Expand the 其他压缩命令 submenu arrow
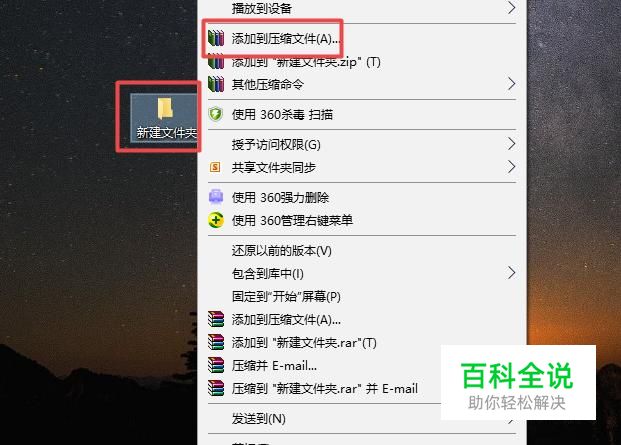 point(511,84)
